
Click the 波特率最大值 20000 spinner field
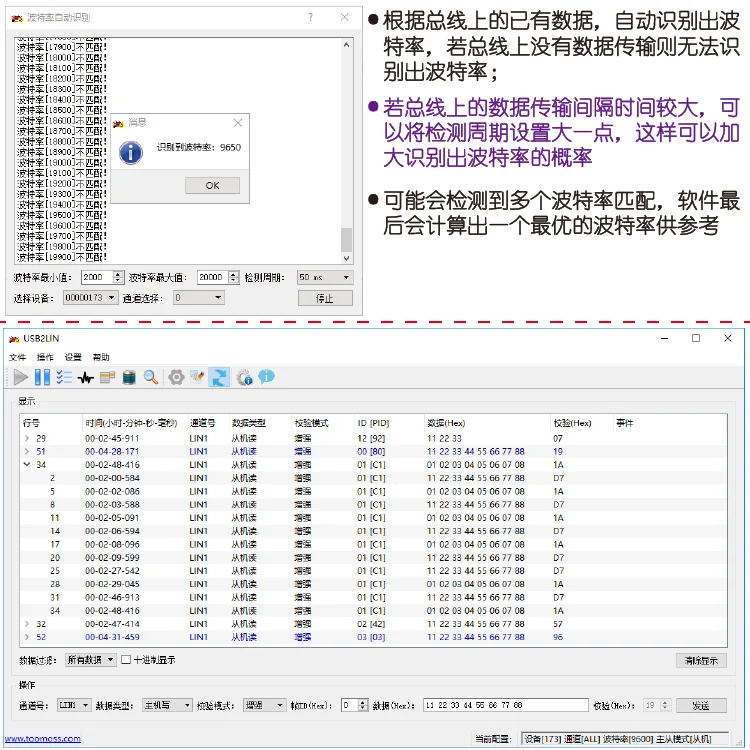click(x=218, y=277)
